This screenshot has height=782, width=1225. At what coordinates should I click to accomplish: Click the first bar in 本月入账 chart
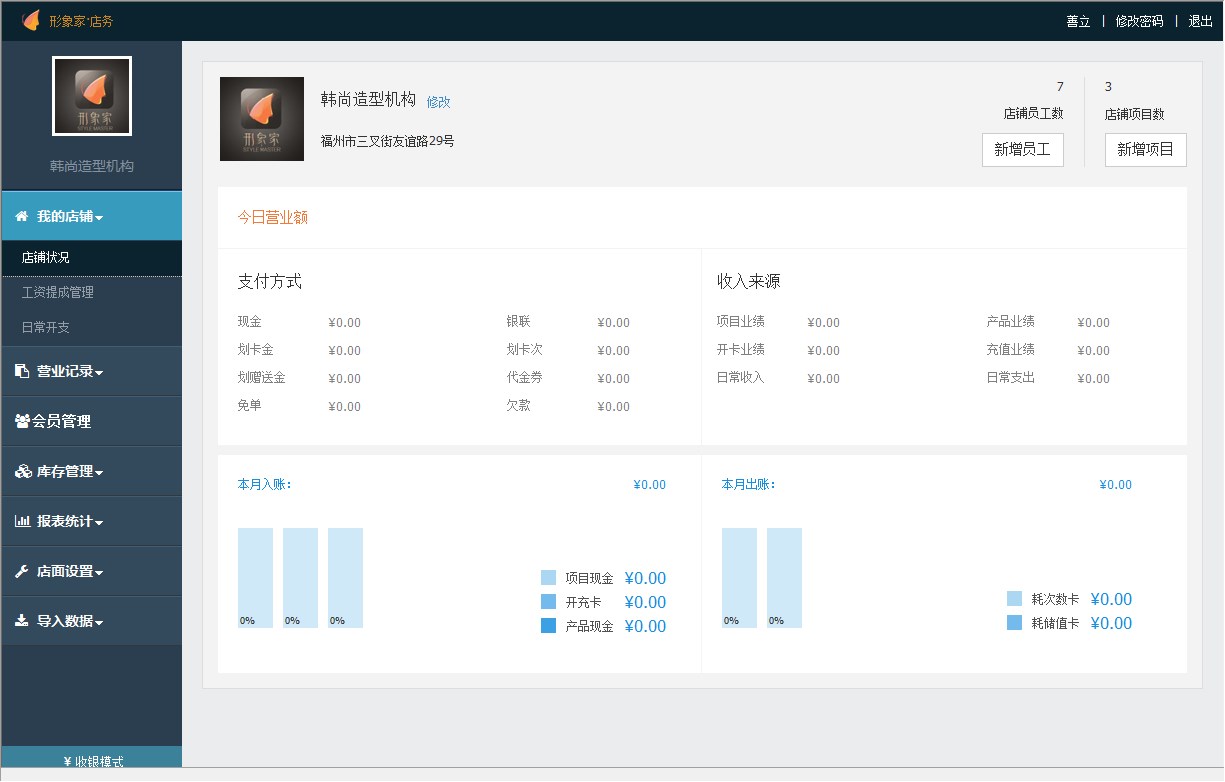(x=255, y=578)
